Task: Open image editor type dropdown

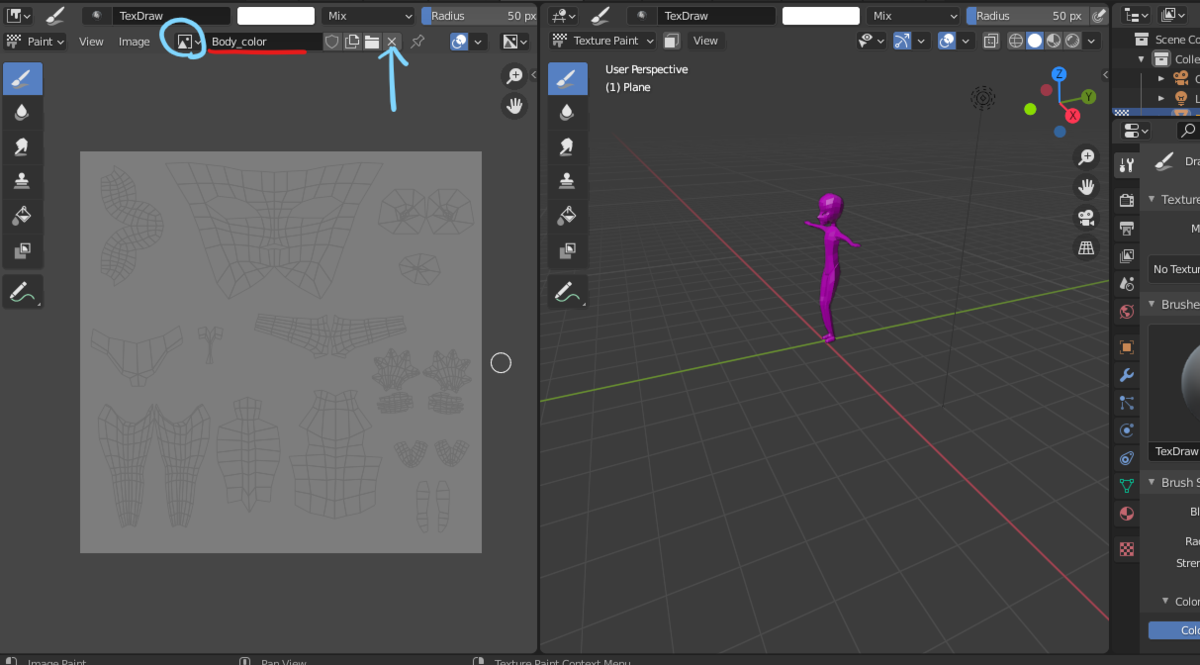Action: click(19, 16)
